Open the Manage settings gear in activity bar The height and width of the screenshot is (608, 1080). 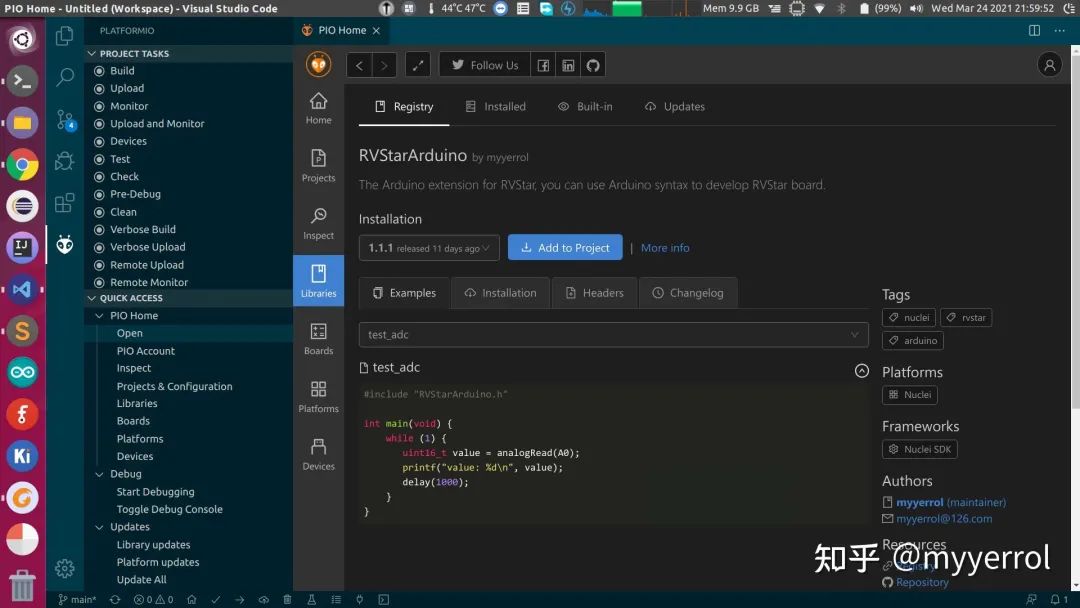coord(65,568)
